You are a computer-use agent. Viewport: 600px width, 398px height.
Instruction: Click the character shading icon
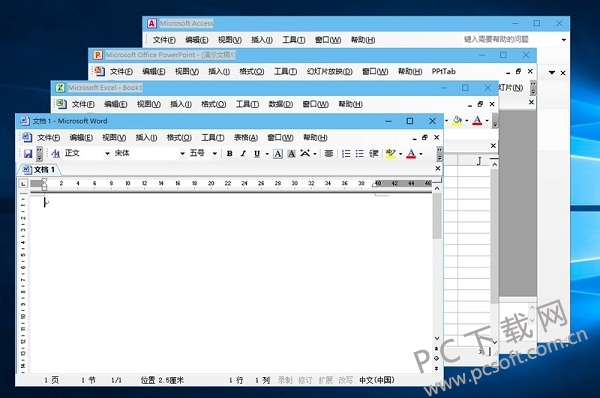tap(292, 154)
